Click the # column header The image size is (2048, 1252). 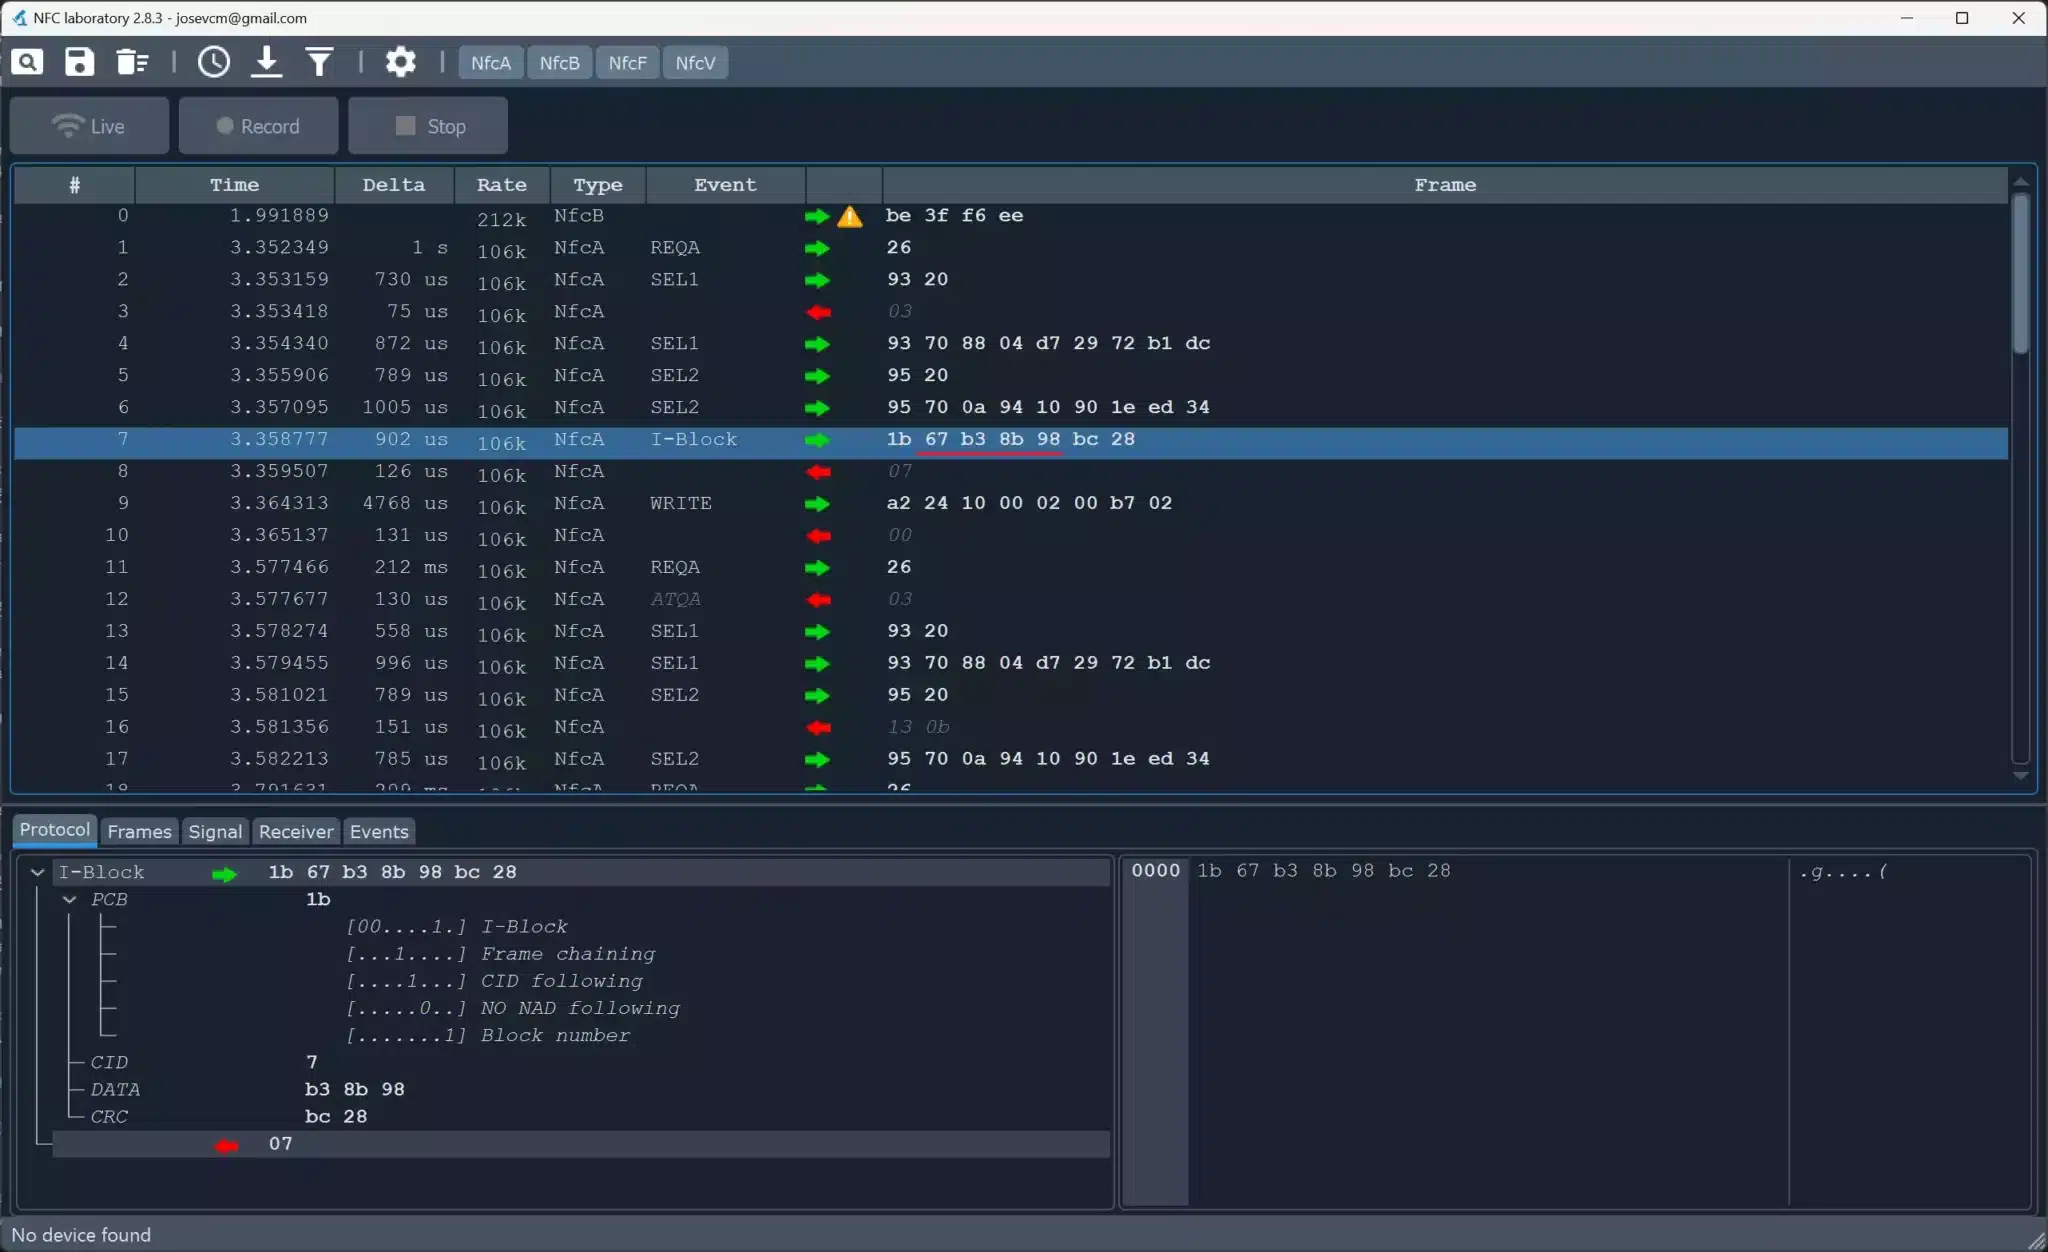click(74, 185)
